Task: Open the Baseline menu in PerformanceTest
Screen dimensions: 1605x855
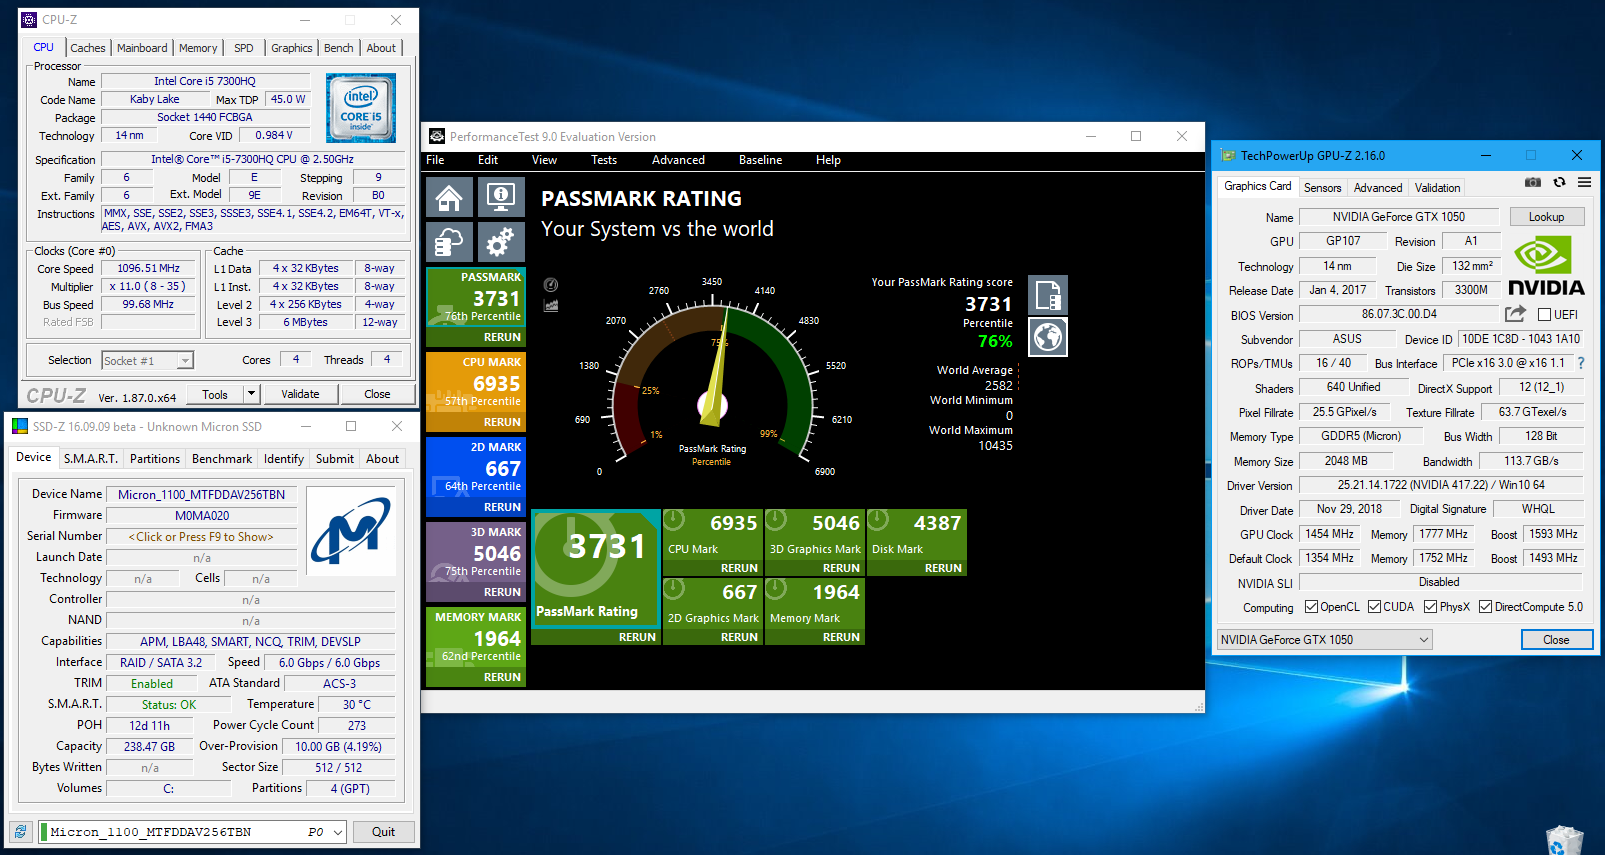Action: [760, 160]
